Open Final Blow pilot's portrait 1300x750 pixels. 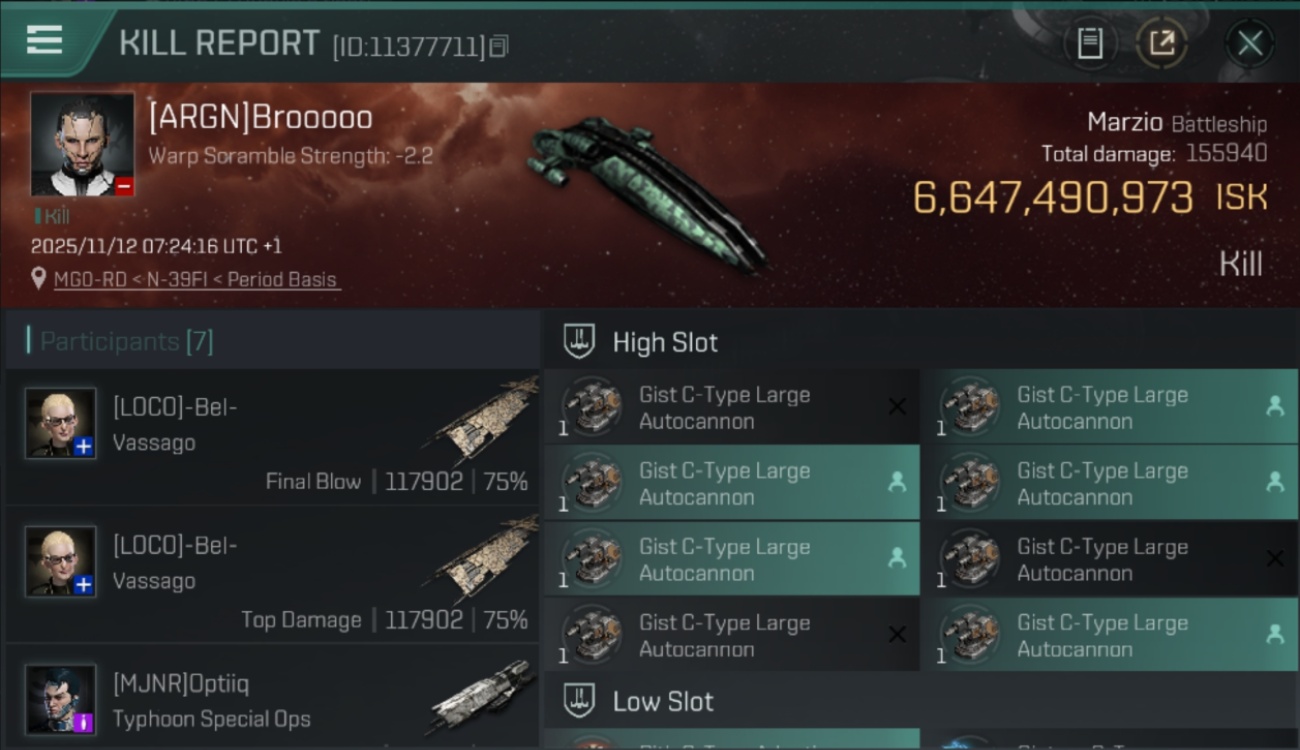61,423
